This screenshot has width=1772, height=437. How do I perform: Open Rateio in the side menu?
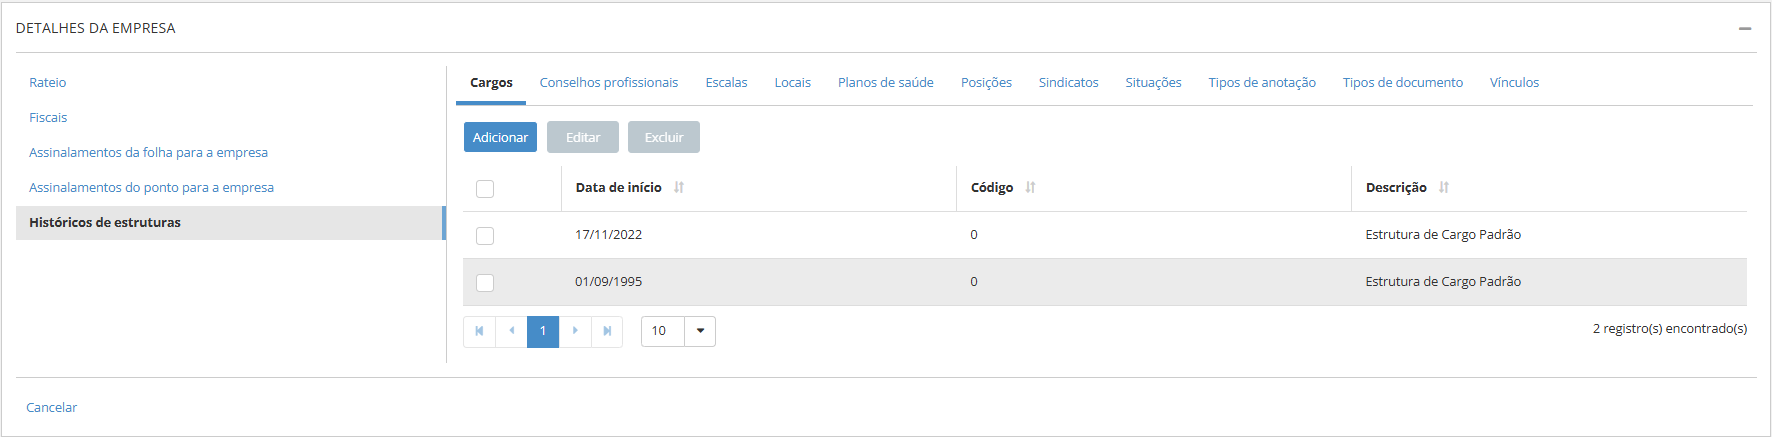pos(48,83)
